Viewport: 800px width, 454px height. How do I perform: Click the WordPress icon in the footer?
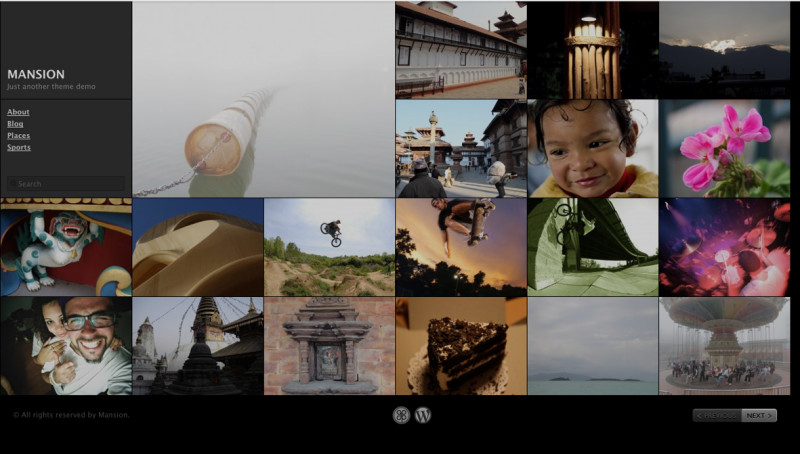pos(423,415)
